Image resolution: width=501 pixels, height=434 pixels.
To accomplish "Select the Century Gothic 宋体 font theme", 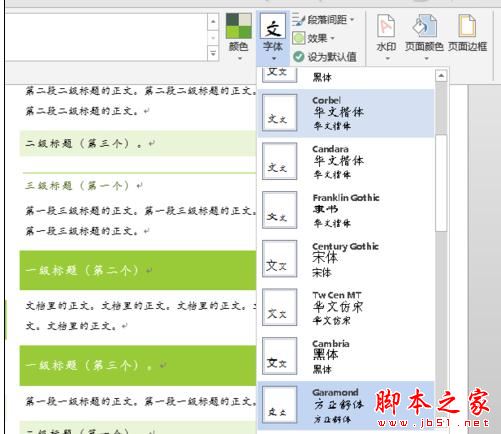I will click(x=346, y=259).
